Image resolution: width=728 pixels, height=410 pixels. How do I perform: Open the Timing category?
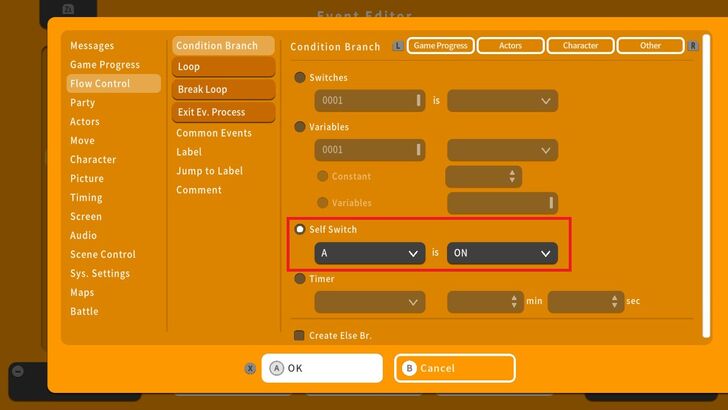click(86, 198)
